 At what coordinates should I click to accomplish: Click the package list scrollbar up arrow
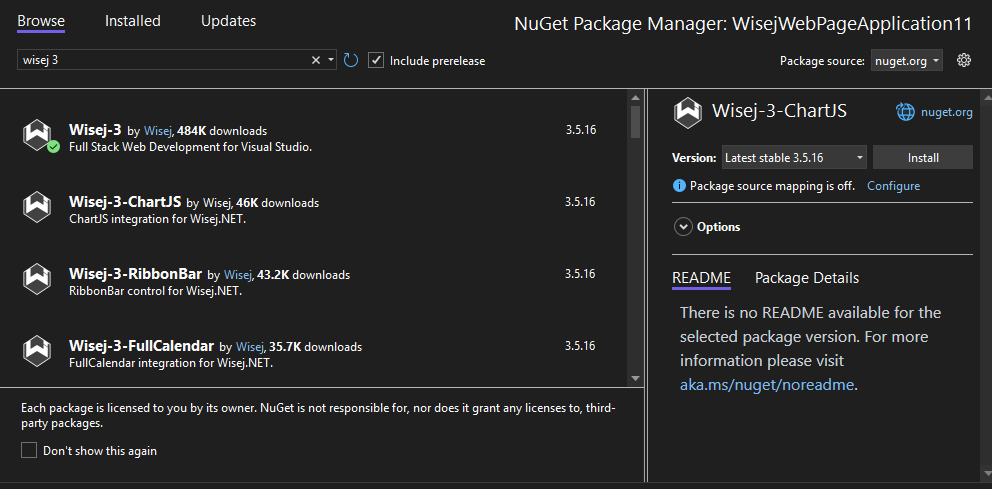635,97
